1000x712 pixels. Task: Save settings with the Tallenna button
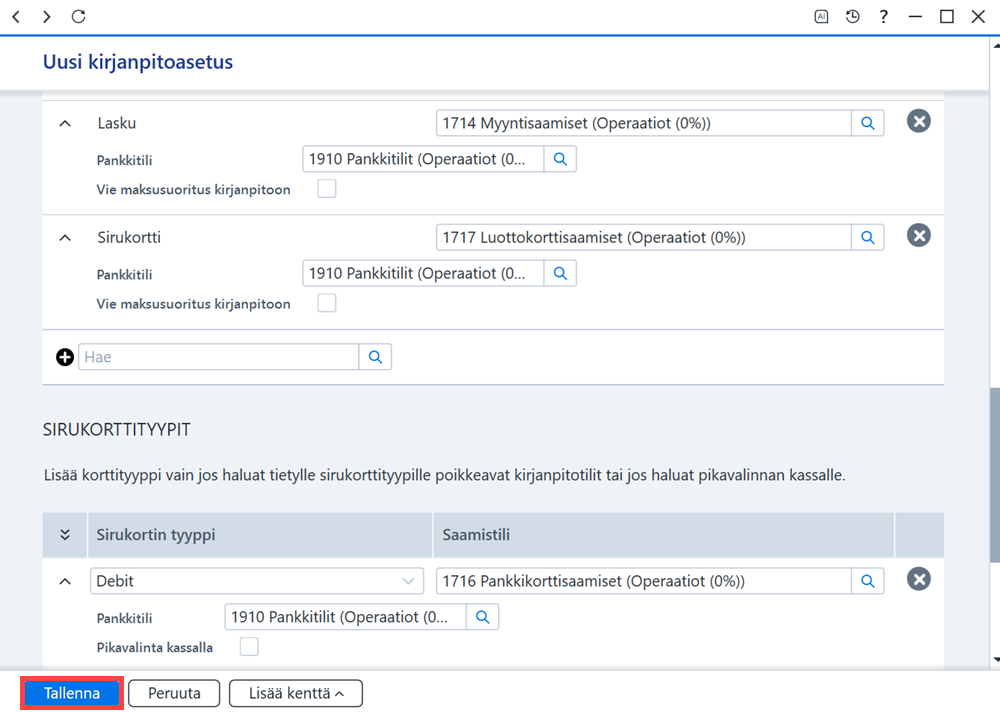coord(71,693)
